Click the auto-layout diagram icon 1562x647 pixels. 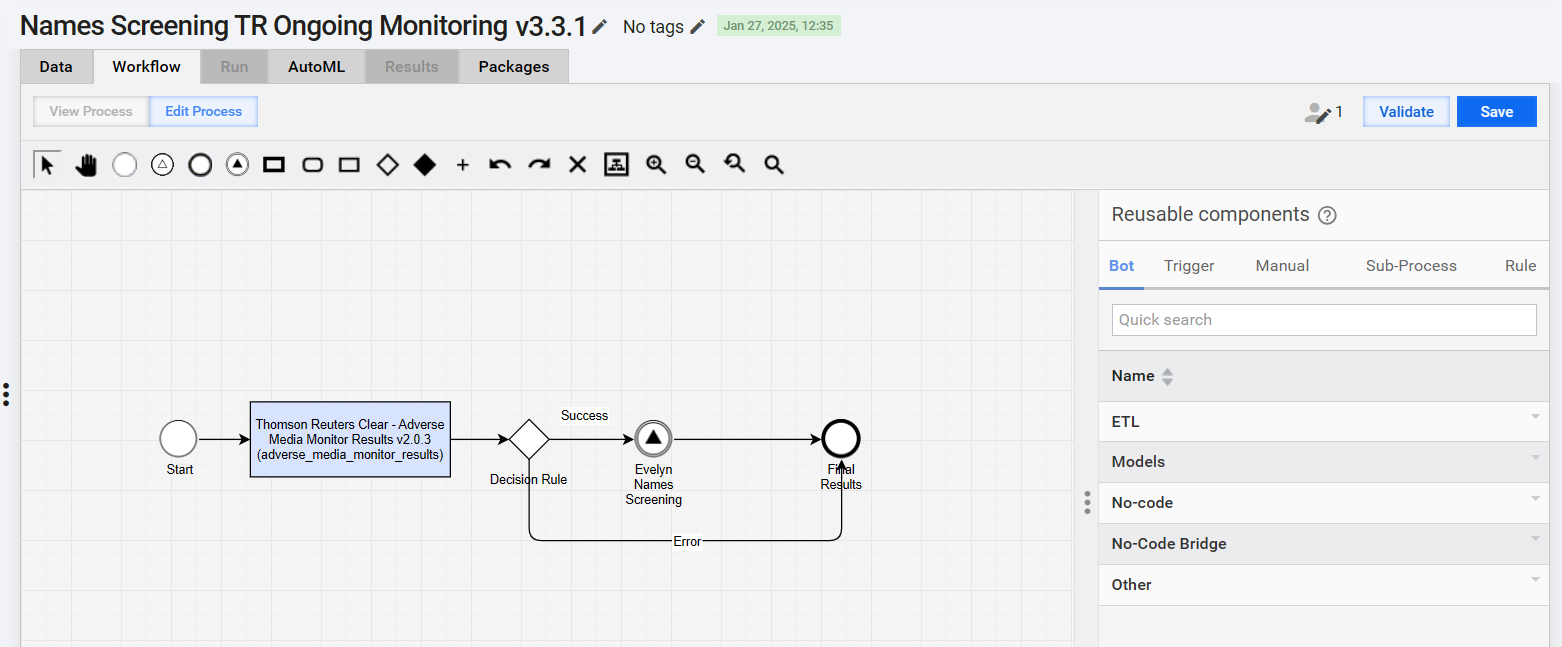[616, 165]
